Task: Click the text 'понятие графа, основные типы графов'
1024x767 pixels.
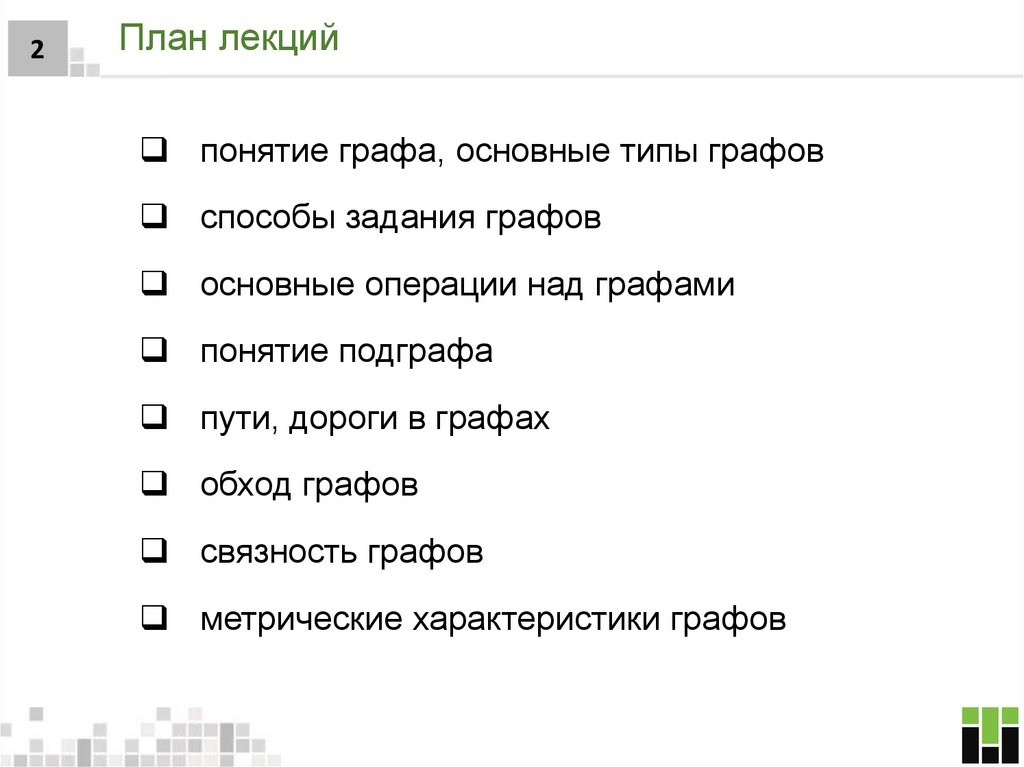Action: coord(511,153)
